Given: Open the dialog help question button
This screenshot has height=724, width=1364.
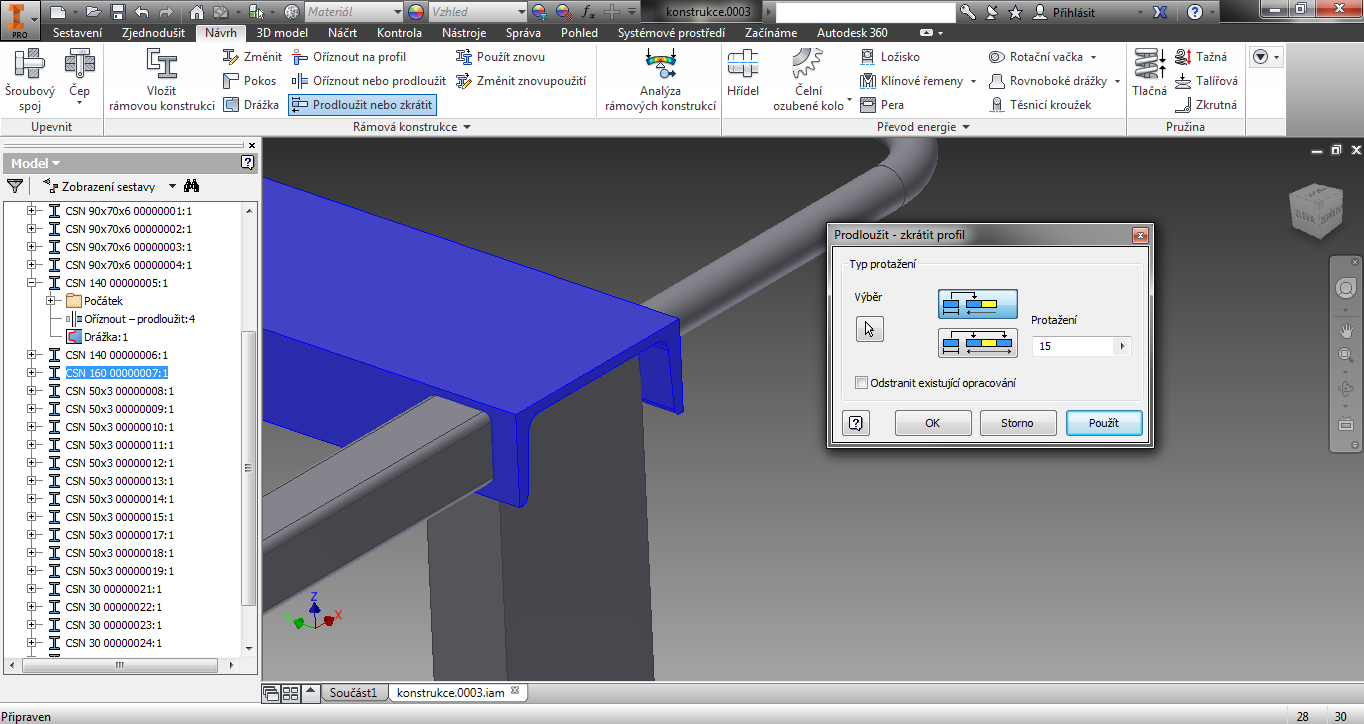Looking at the screenshot, I should (855, 423).
